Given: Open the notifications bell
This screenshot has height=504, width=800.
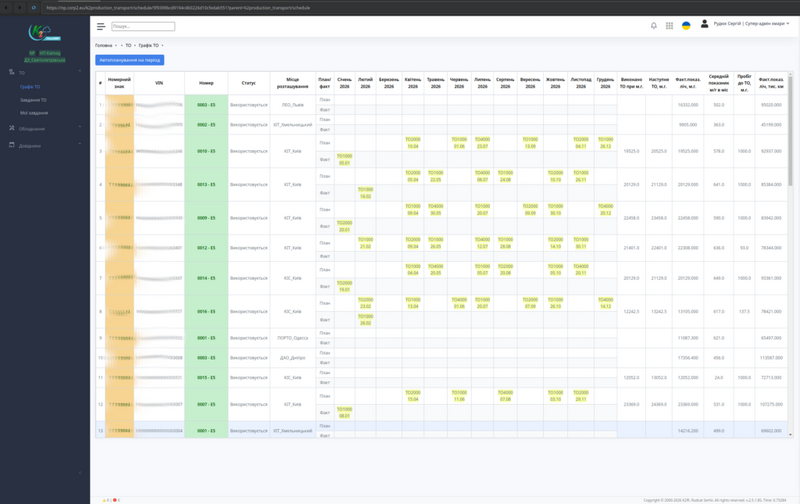Looking at the screenshot, I should pyautogui.click(x=654, y=26).
